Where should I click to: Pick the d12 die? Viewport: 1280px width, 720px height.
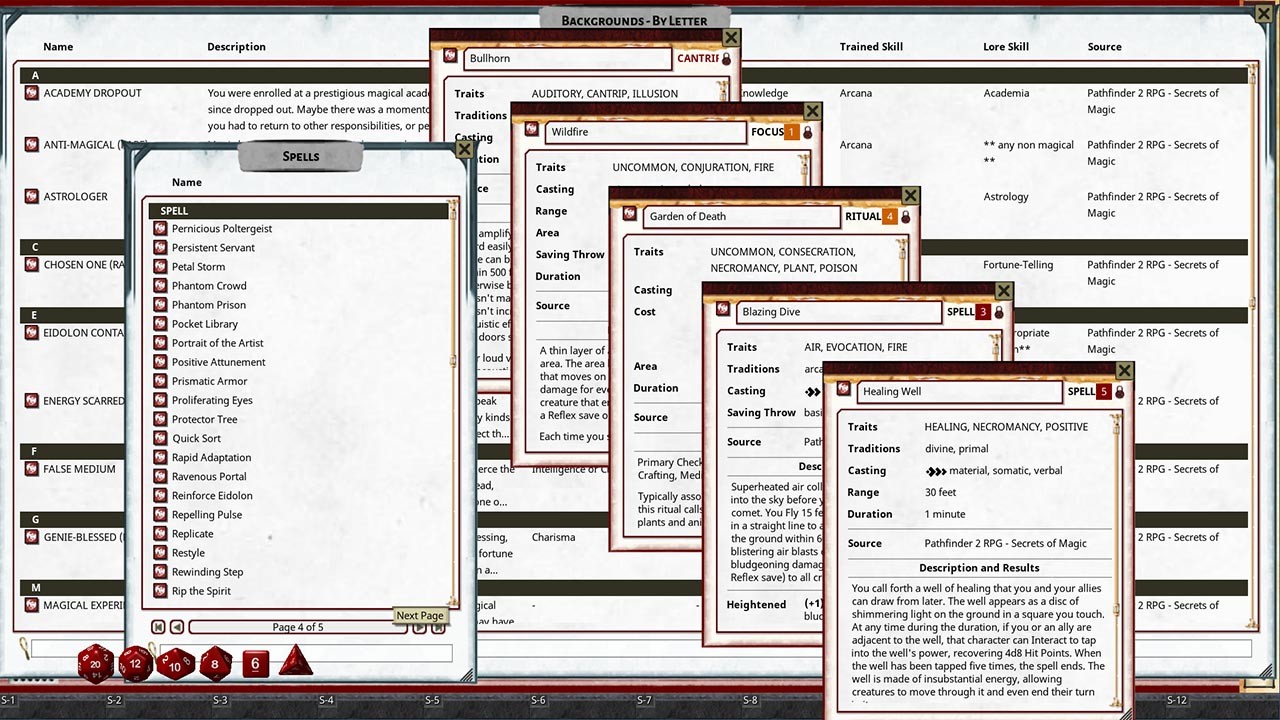[x=136, y=663]
